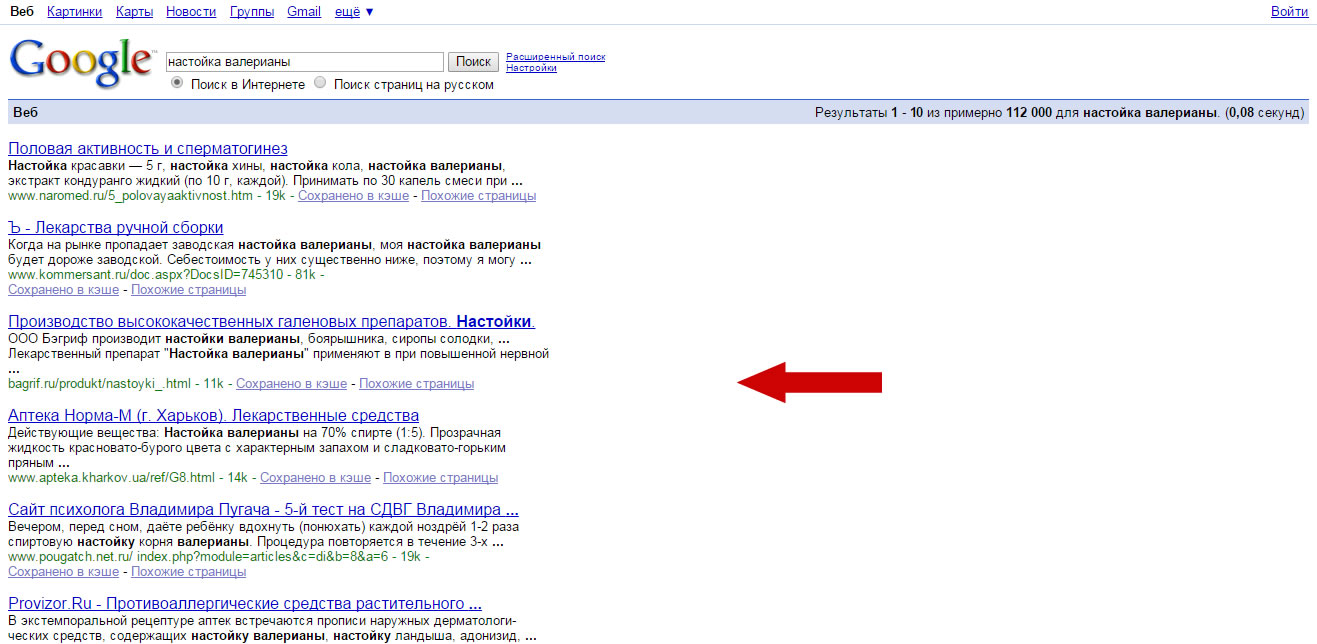
Task: Open Gmail from top navigation
Action: (x=304, y=12)
